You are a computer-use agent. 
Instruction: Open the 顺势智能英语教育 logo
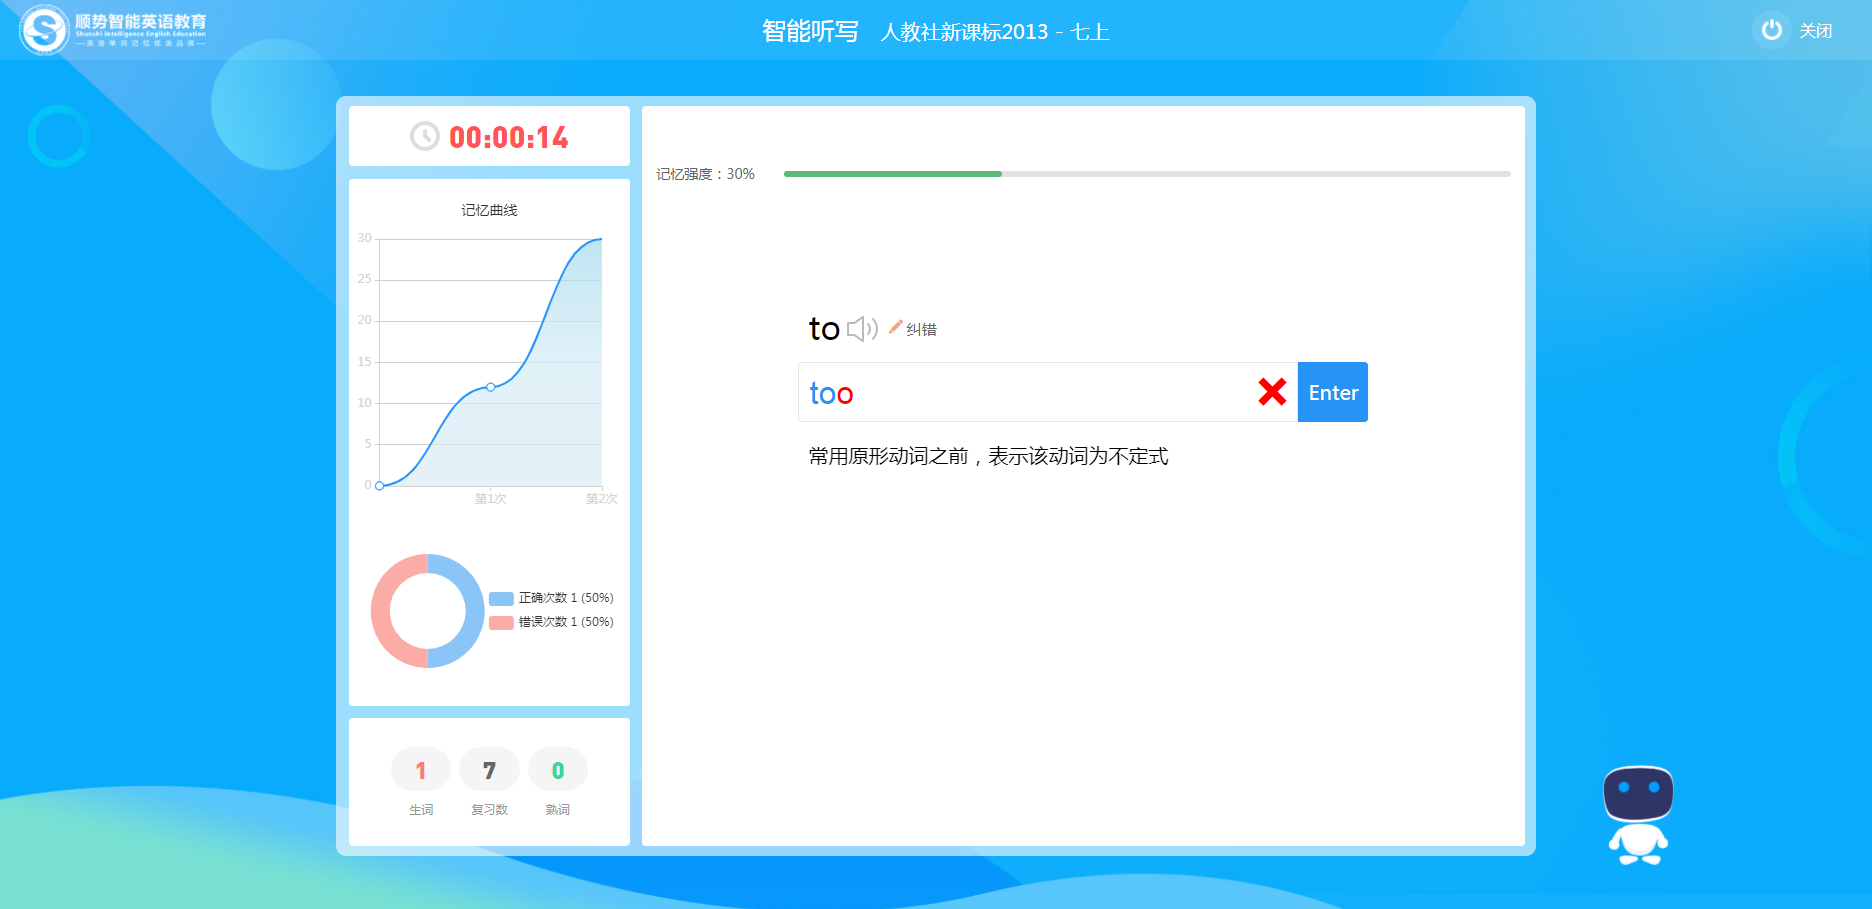(x=113, y=30)
